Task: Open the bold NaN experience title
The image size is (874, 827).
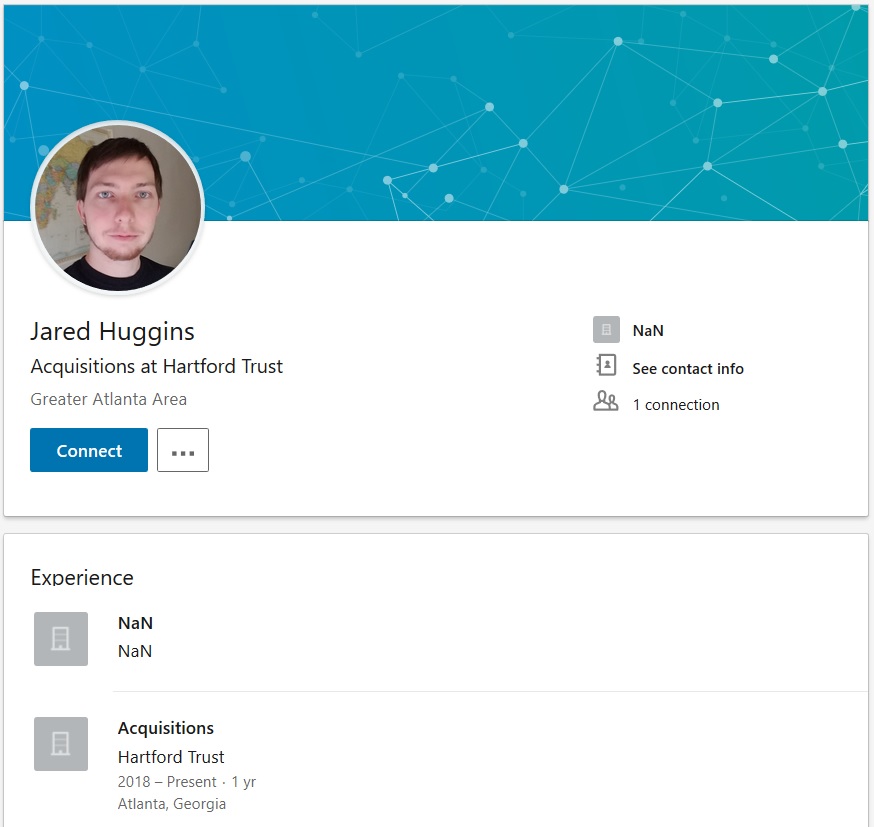Action: point(135,623)
